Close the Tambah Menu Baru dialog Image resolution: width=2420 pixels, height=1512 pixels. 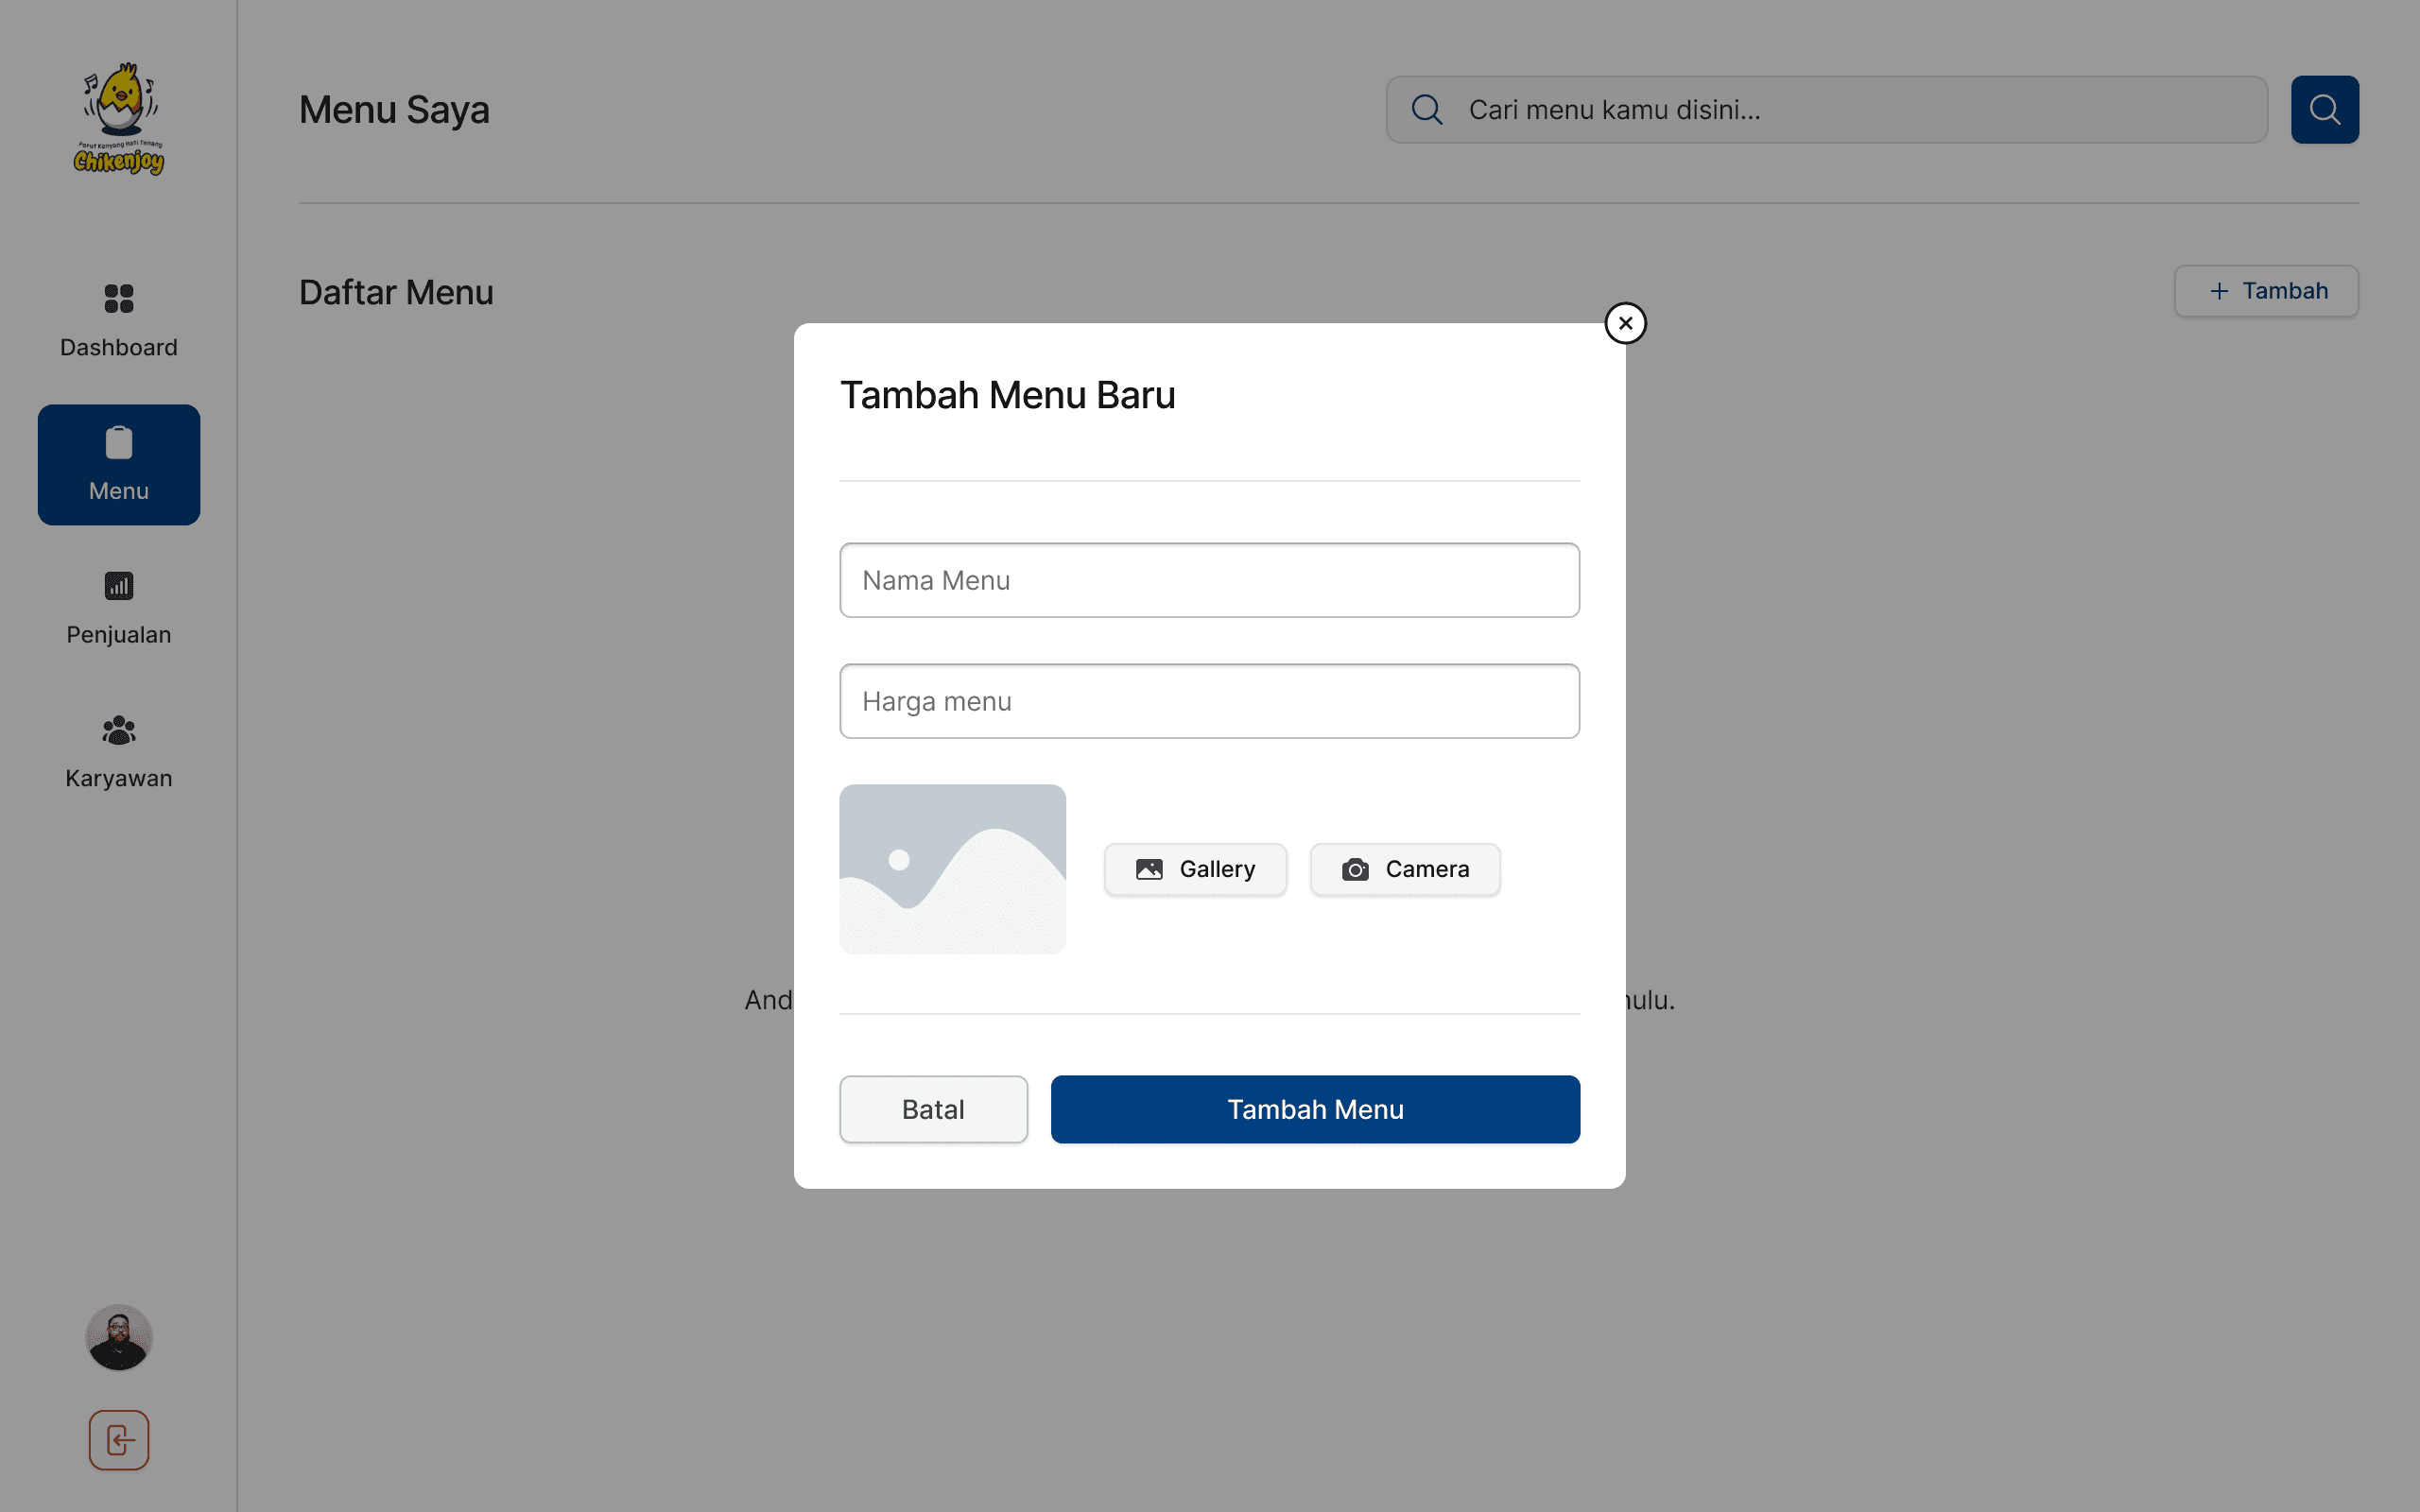(x=1625, y=323)
